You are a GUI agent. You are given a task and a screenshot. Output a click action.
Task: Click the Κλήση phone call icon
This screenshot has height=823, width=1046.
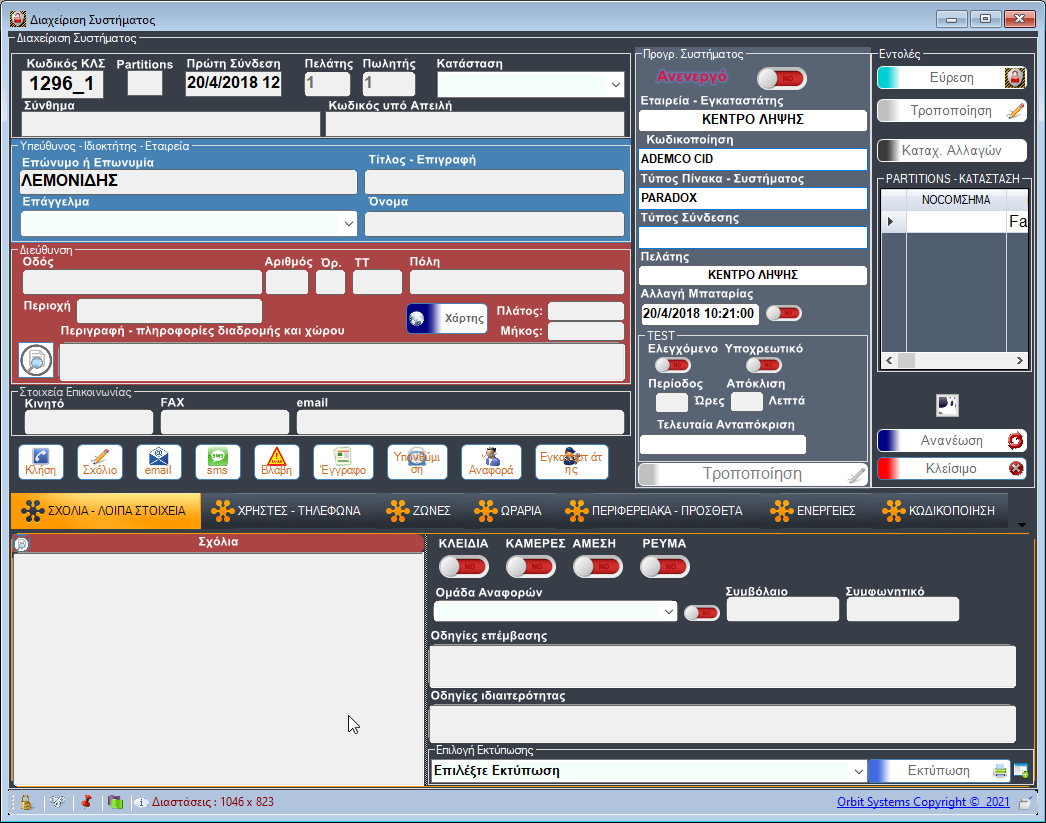pos(41,462)
